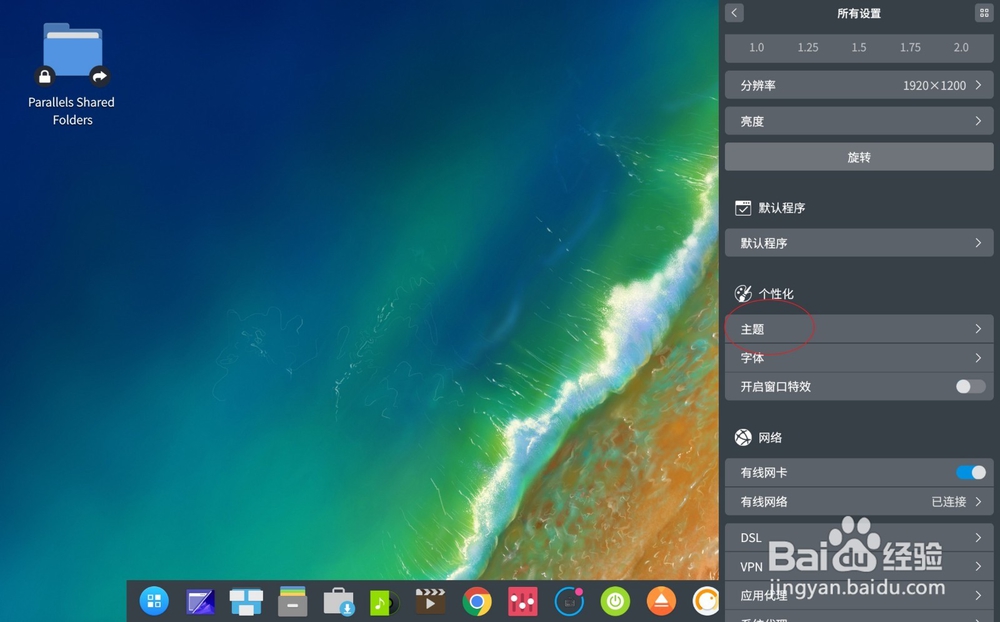Click the grid icon beside 所有设置 title
Screen dimensions: 1000x622
pos(981,12)
